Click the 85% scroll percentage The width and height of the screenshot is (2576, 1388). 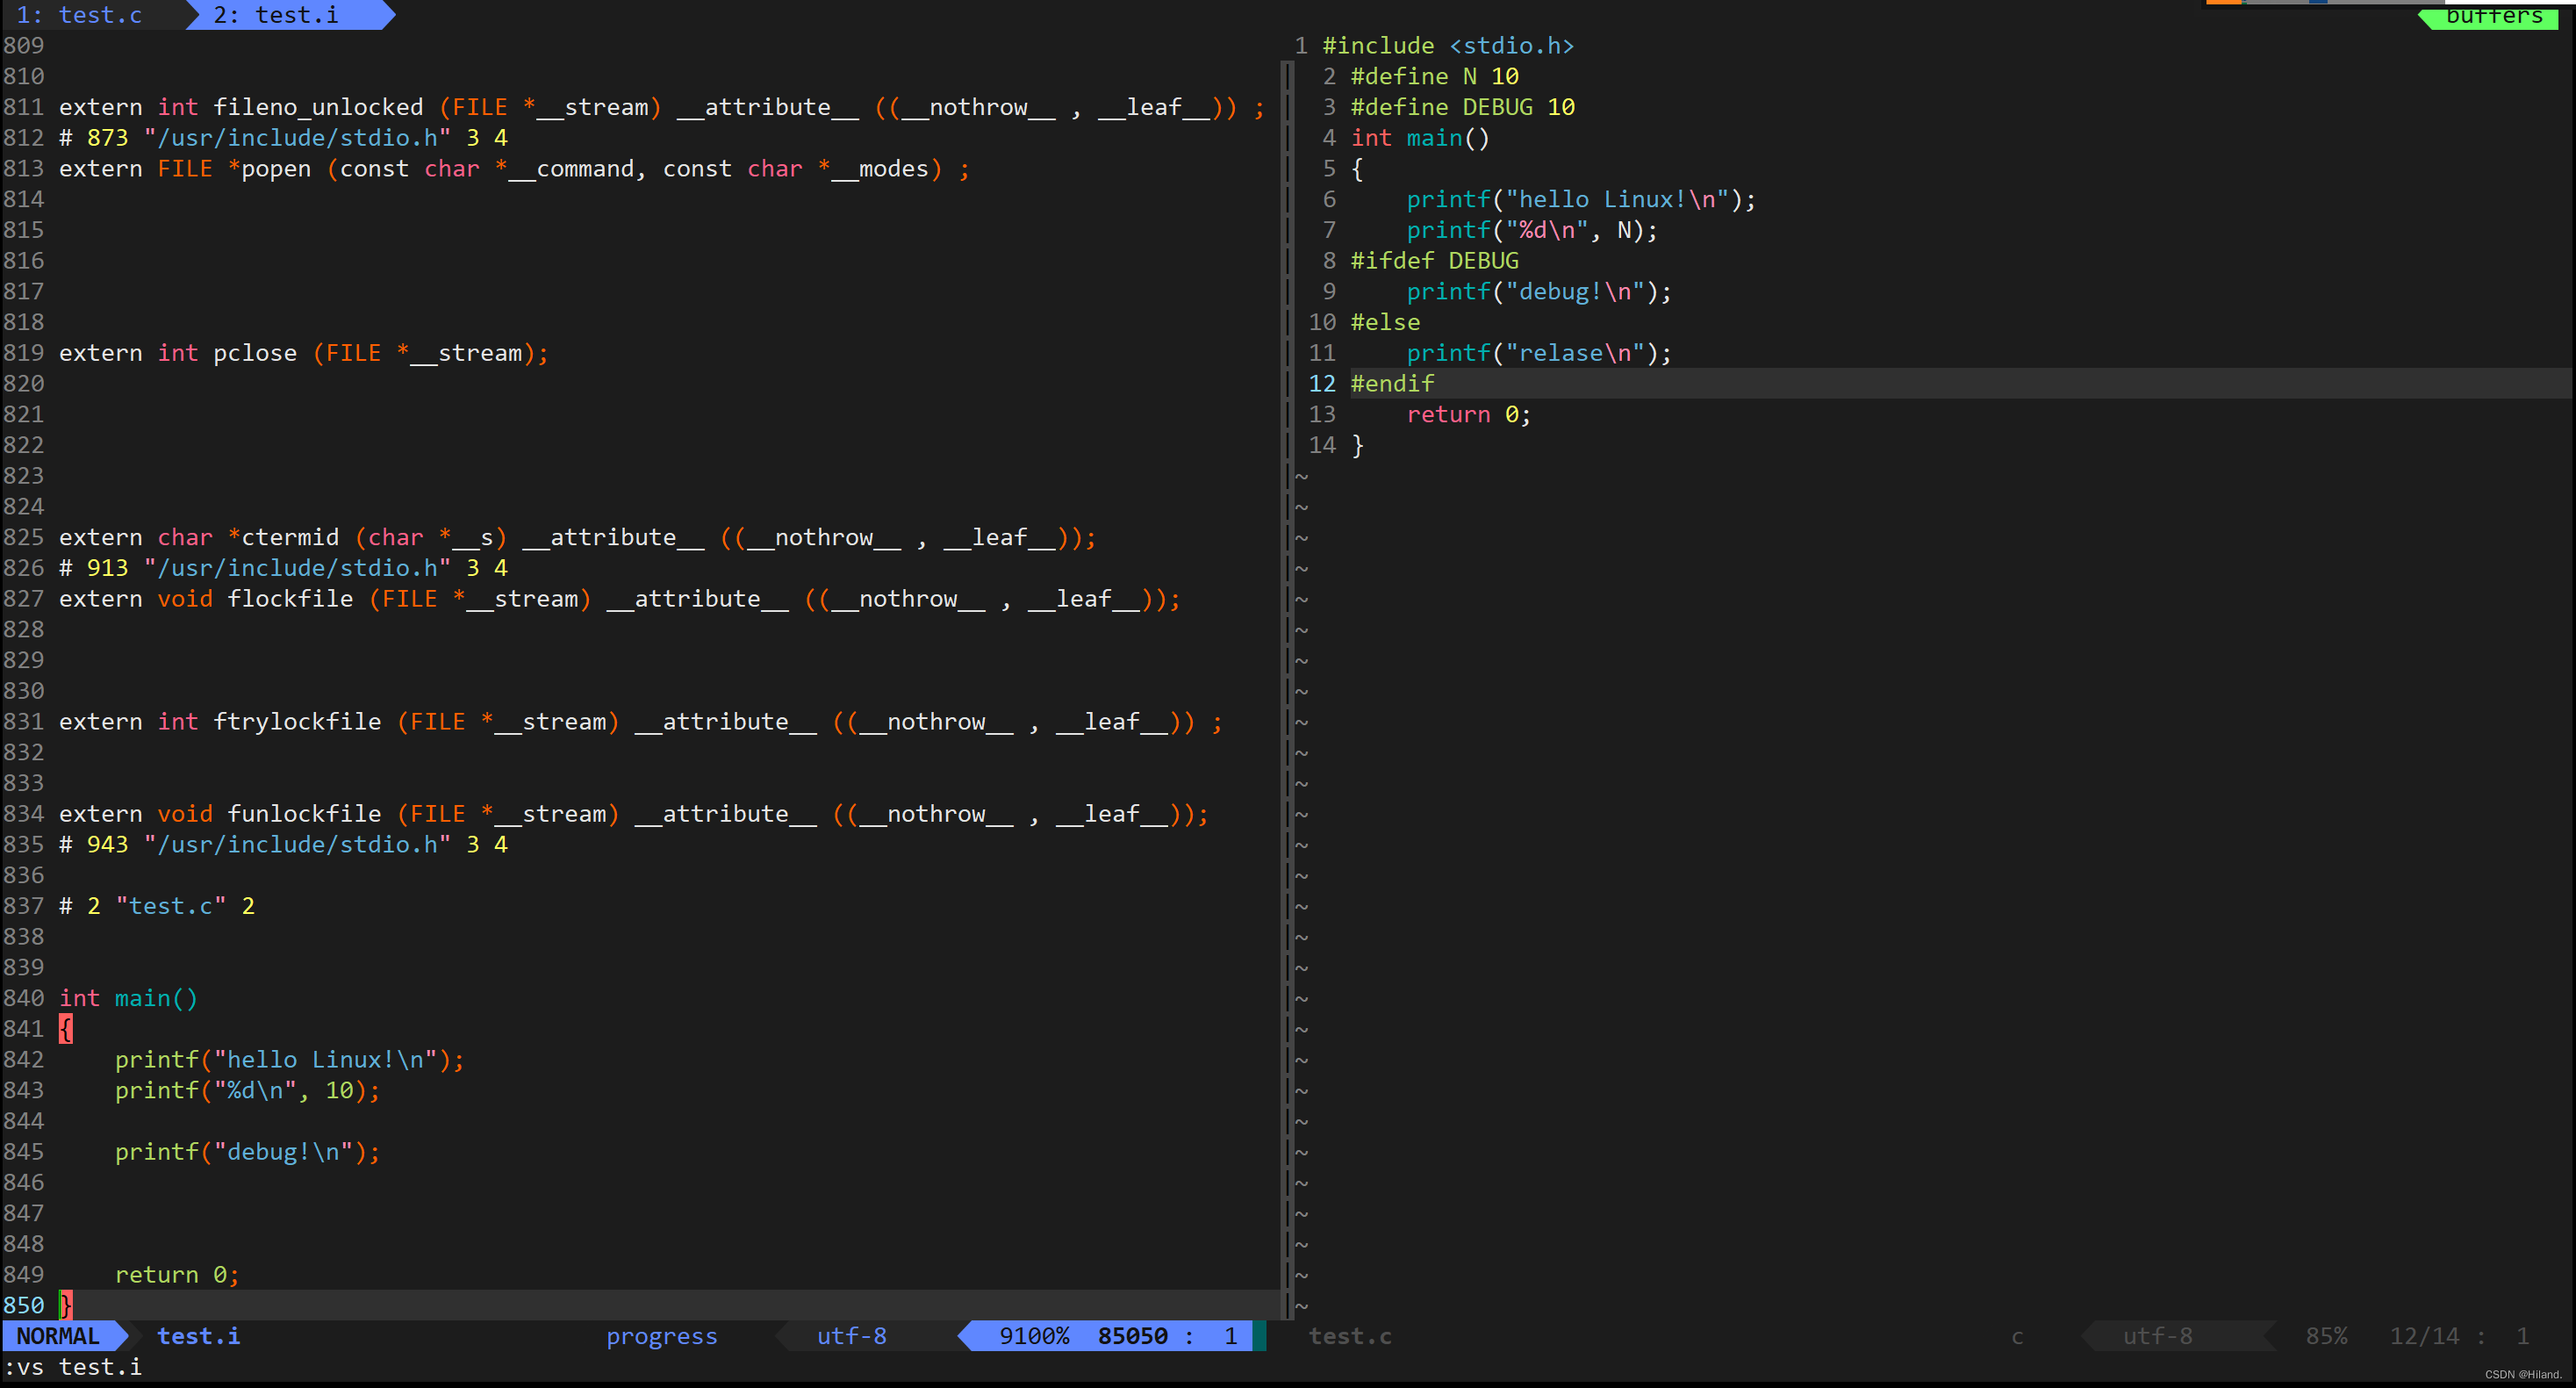coord(2326,1336)
